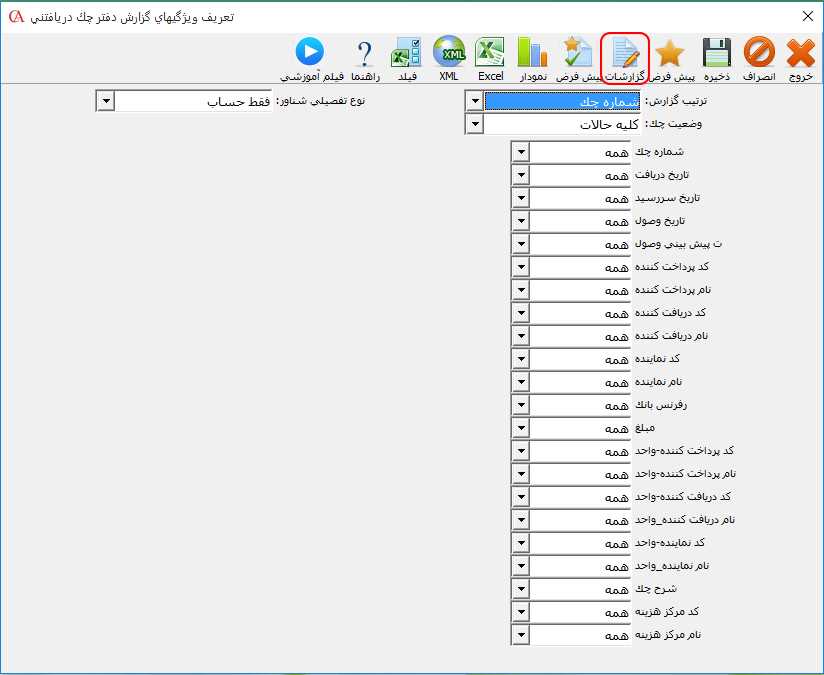
Task: Open the نوع تفصیلی شناور dropdown
Action: [x=104, y=100]
